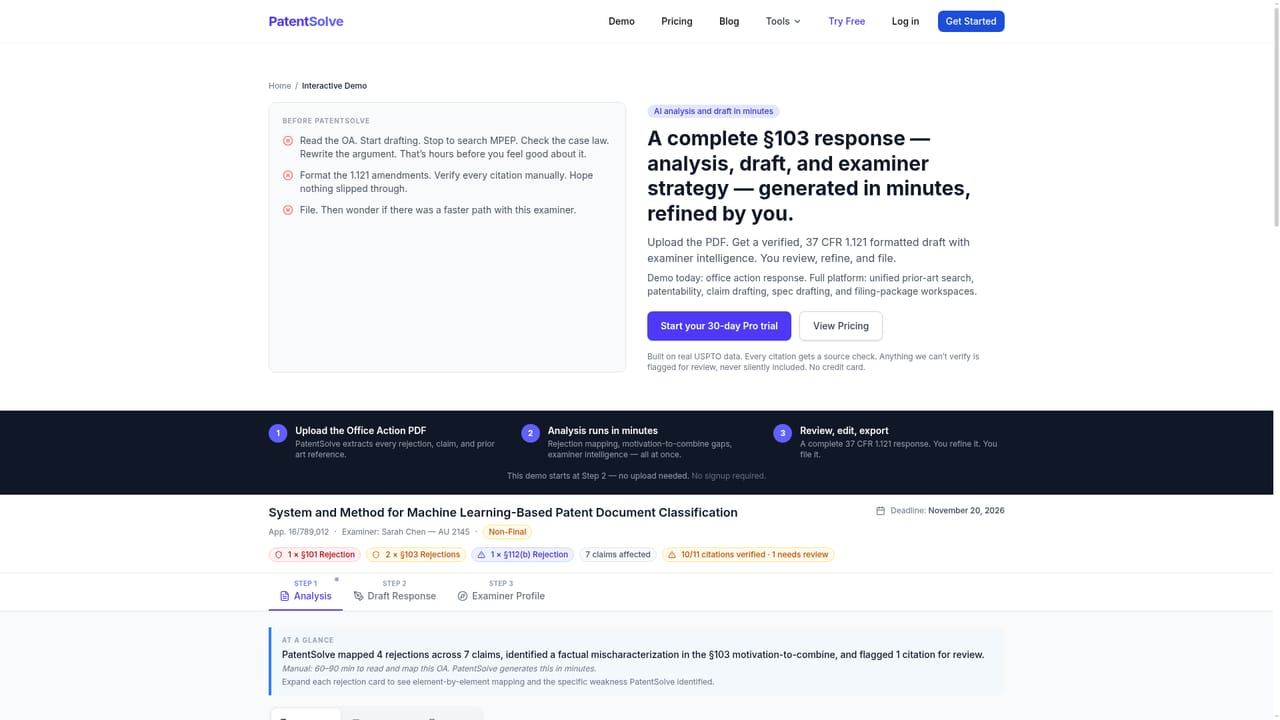Click the 2 × §103 Rejections badge
This screenshot has width=1280, height=720.
415,554
